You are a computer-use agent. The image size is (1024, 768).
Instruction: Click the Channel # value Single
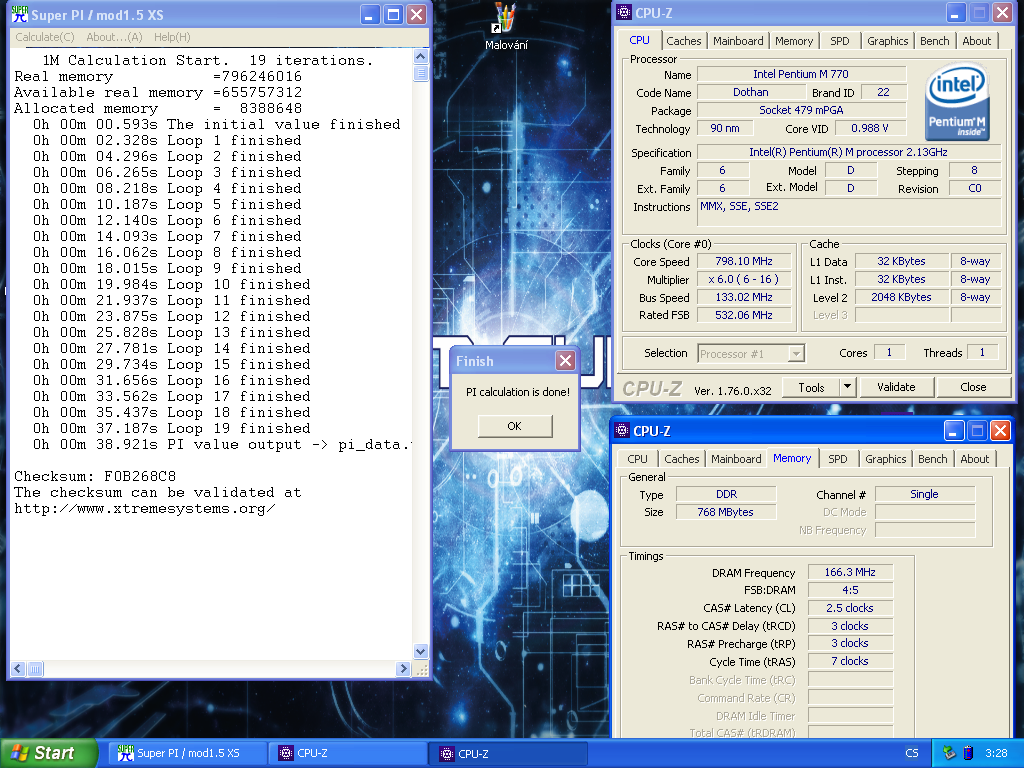point(924,494)
